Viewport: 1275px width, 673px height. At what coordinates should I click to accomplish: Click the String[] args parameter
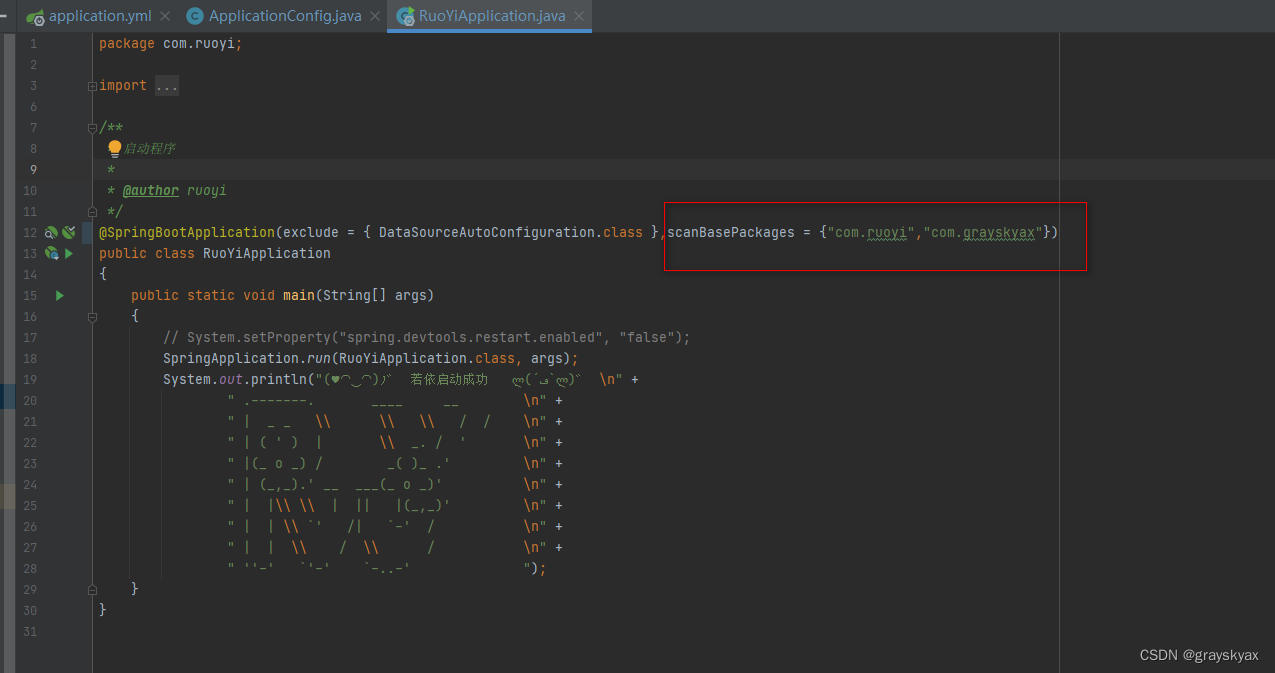point(375,295)
